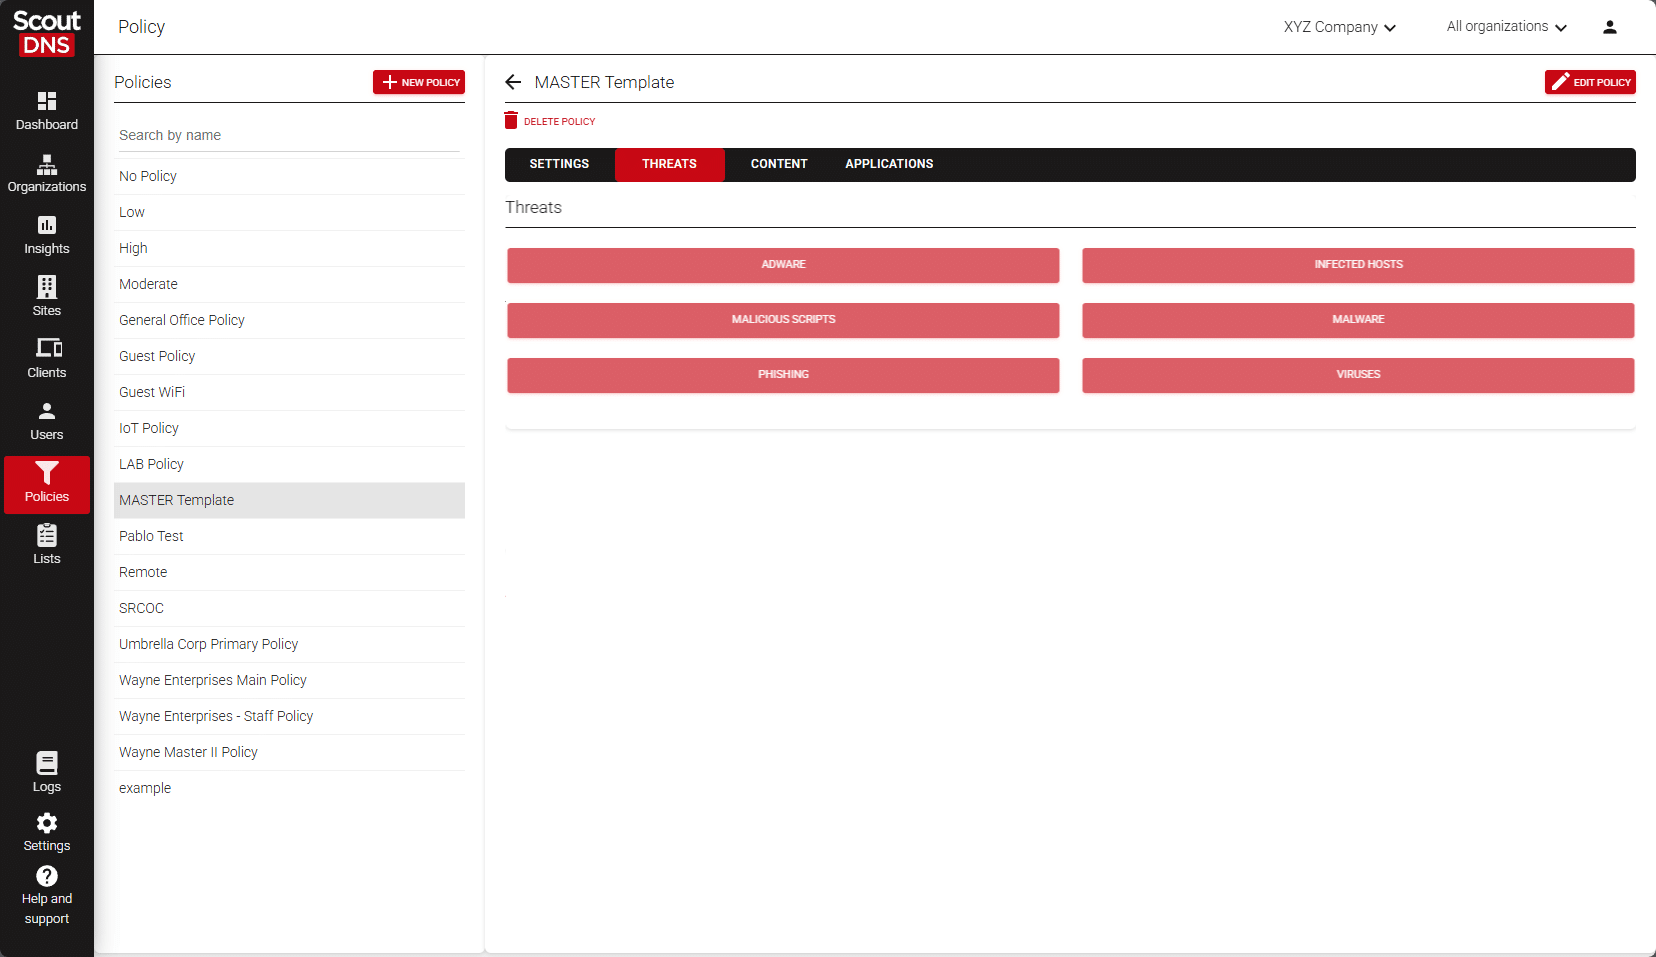Click the back arrow beside MASTER Template
The width and height of the screenshot is (1656, 957).
[514, 82]
